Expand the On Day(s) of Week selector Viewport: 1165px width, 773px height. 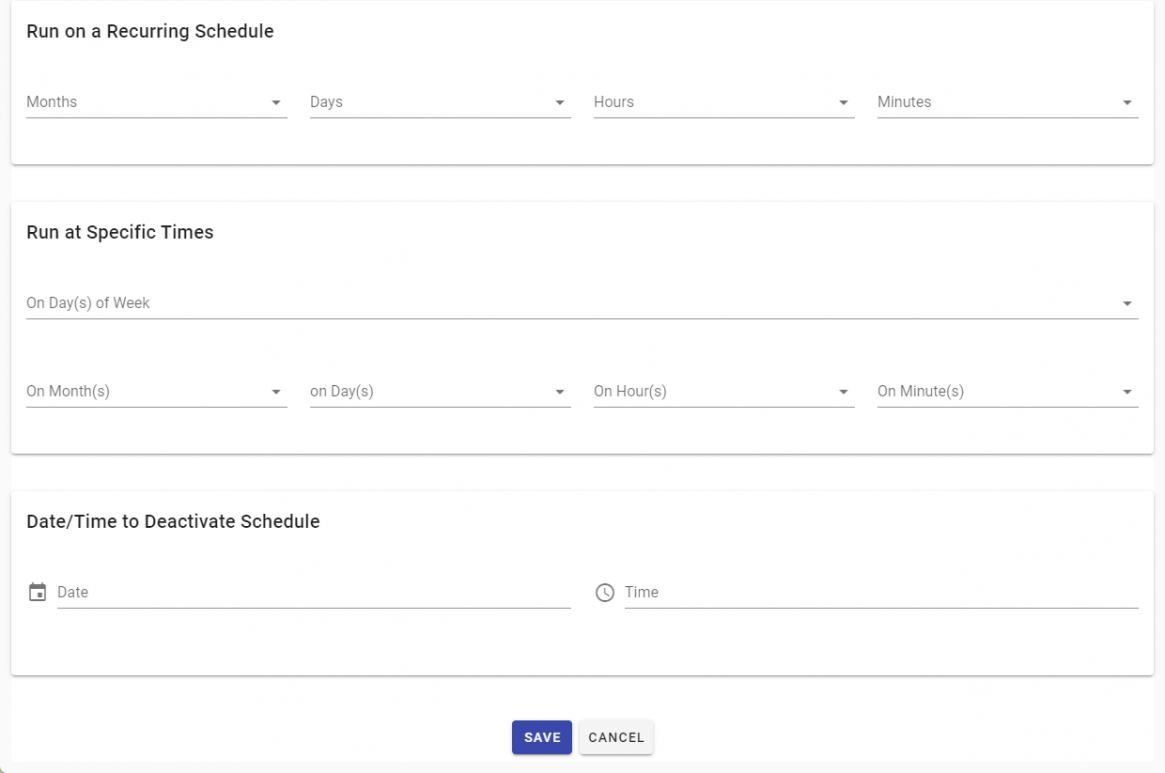coord(582,303)
